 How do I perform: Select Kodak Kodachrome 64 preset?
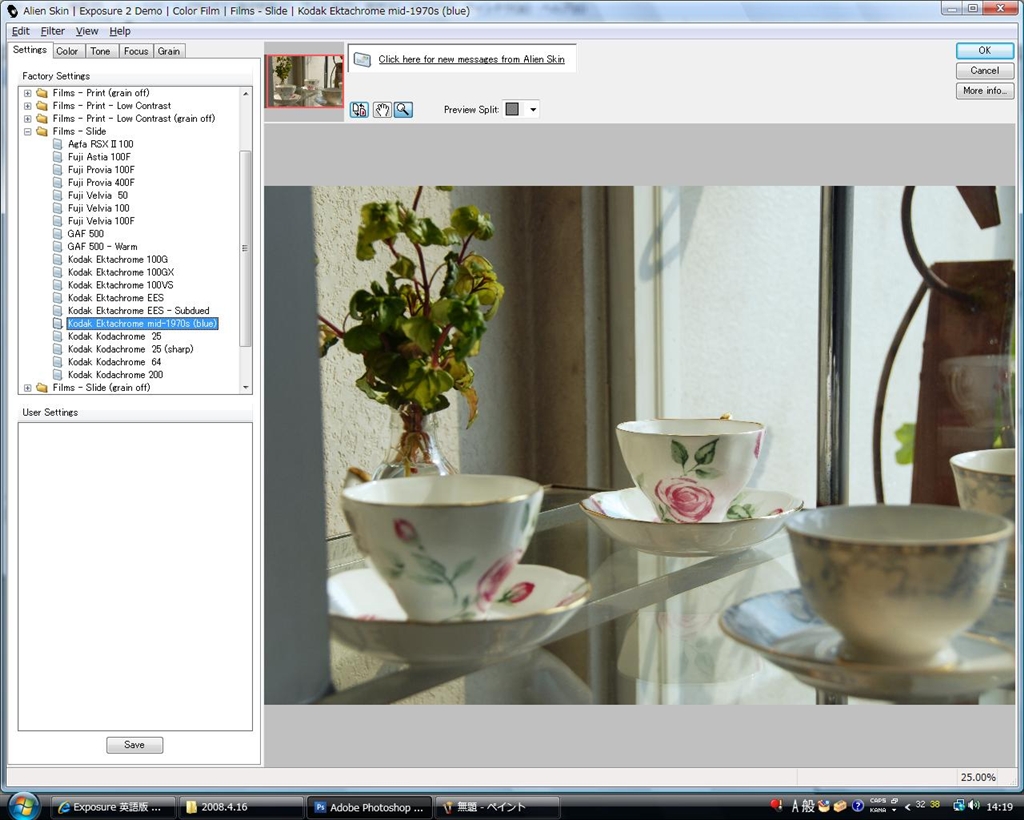pyautogui.click(x=114, y=362)
